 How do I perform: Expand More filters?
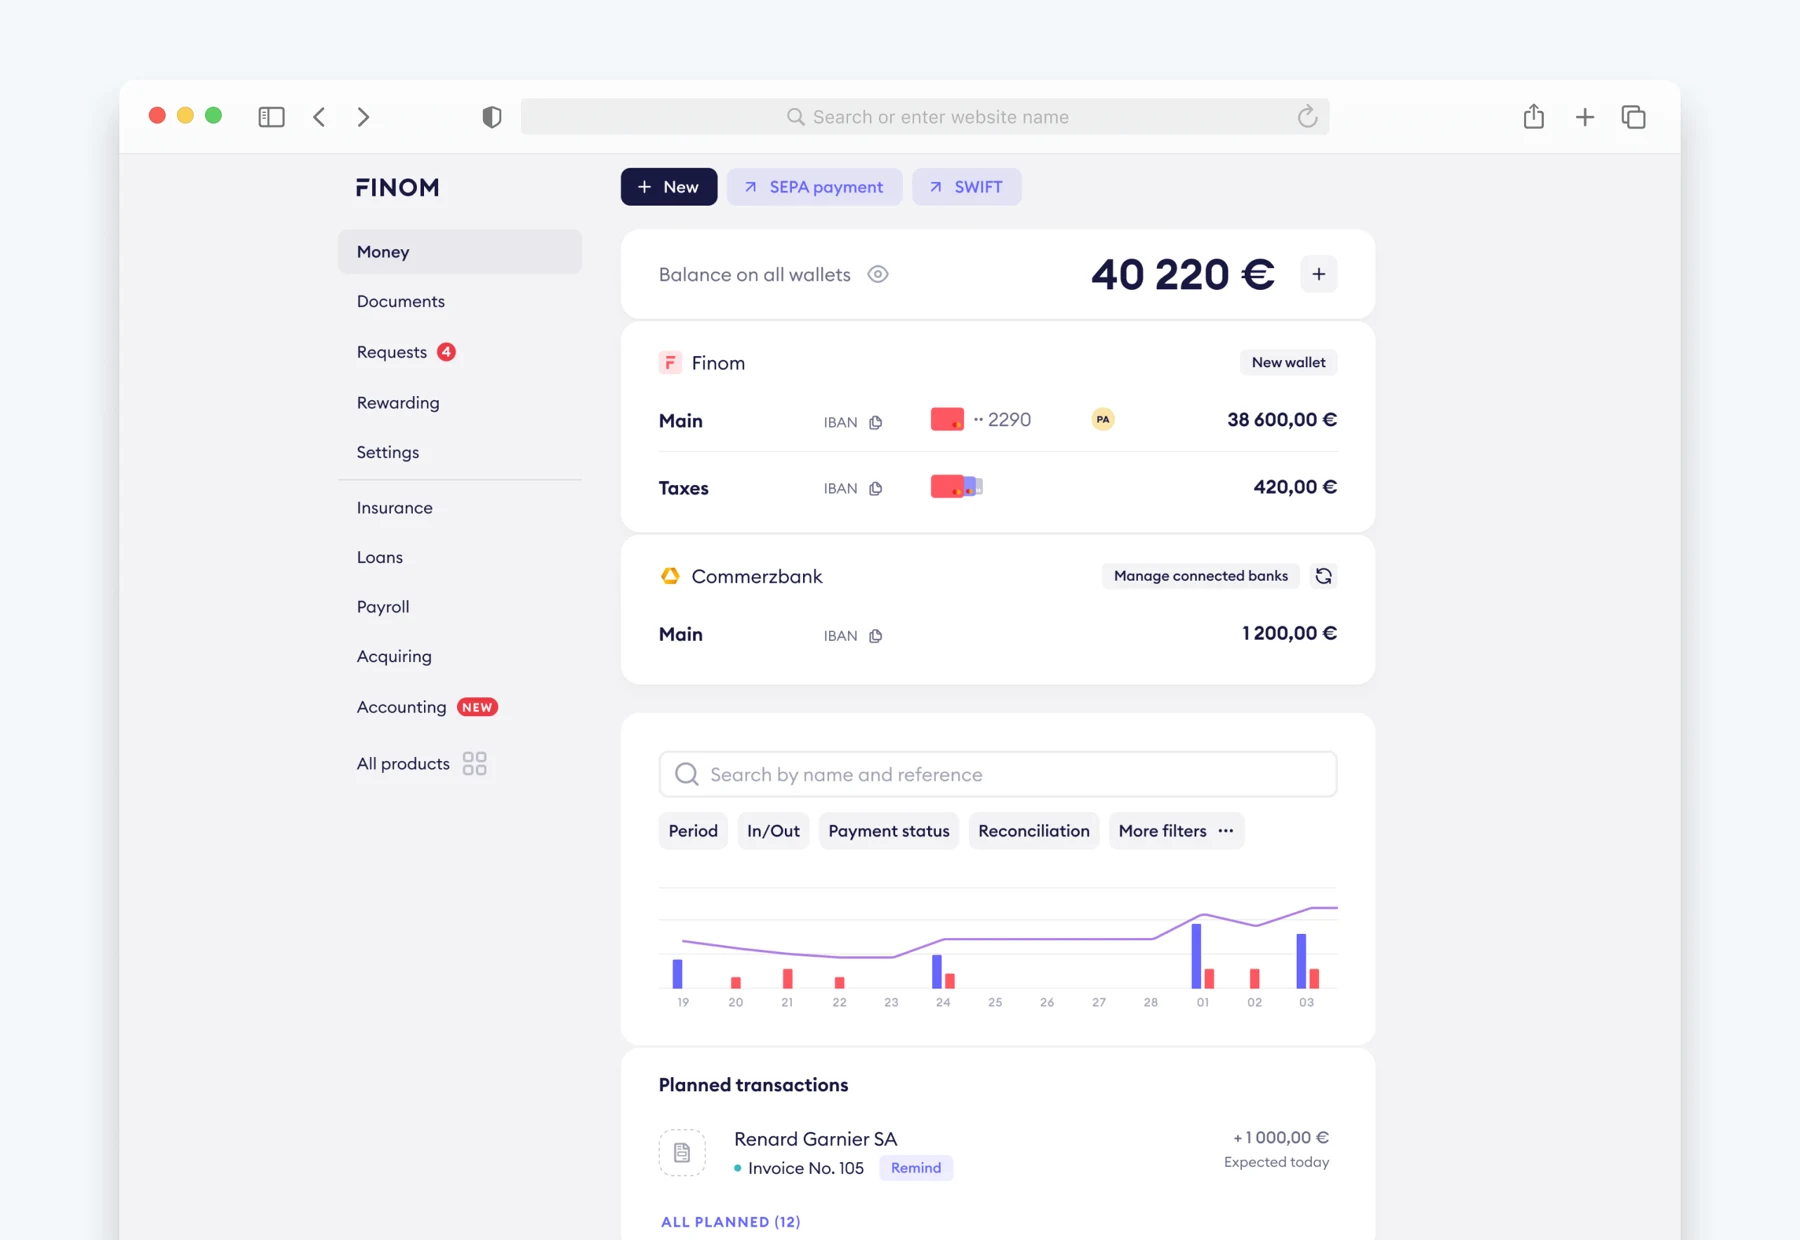pos(1176,831)
